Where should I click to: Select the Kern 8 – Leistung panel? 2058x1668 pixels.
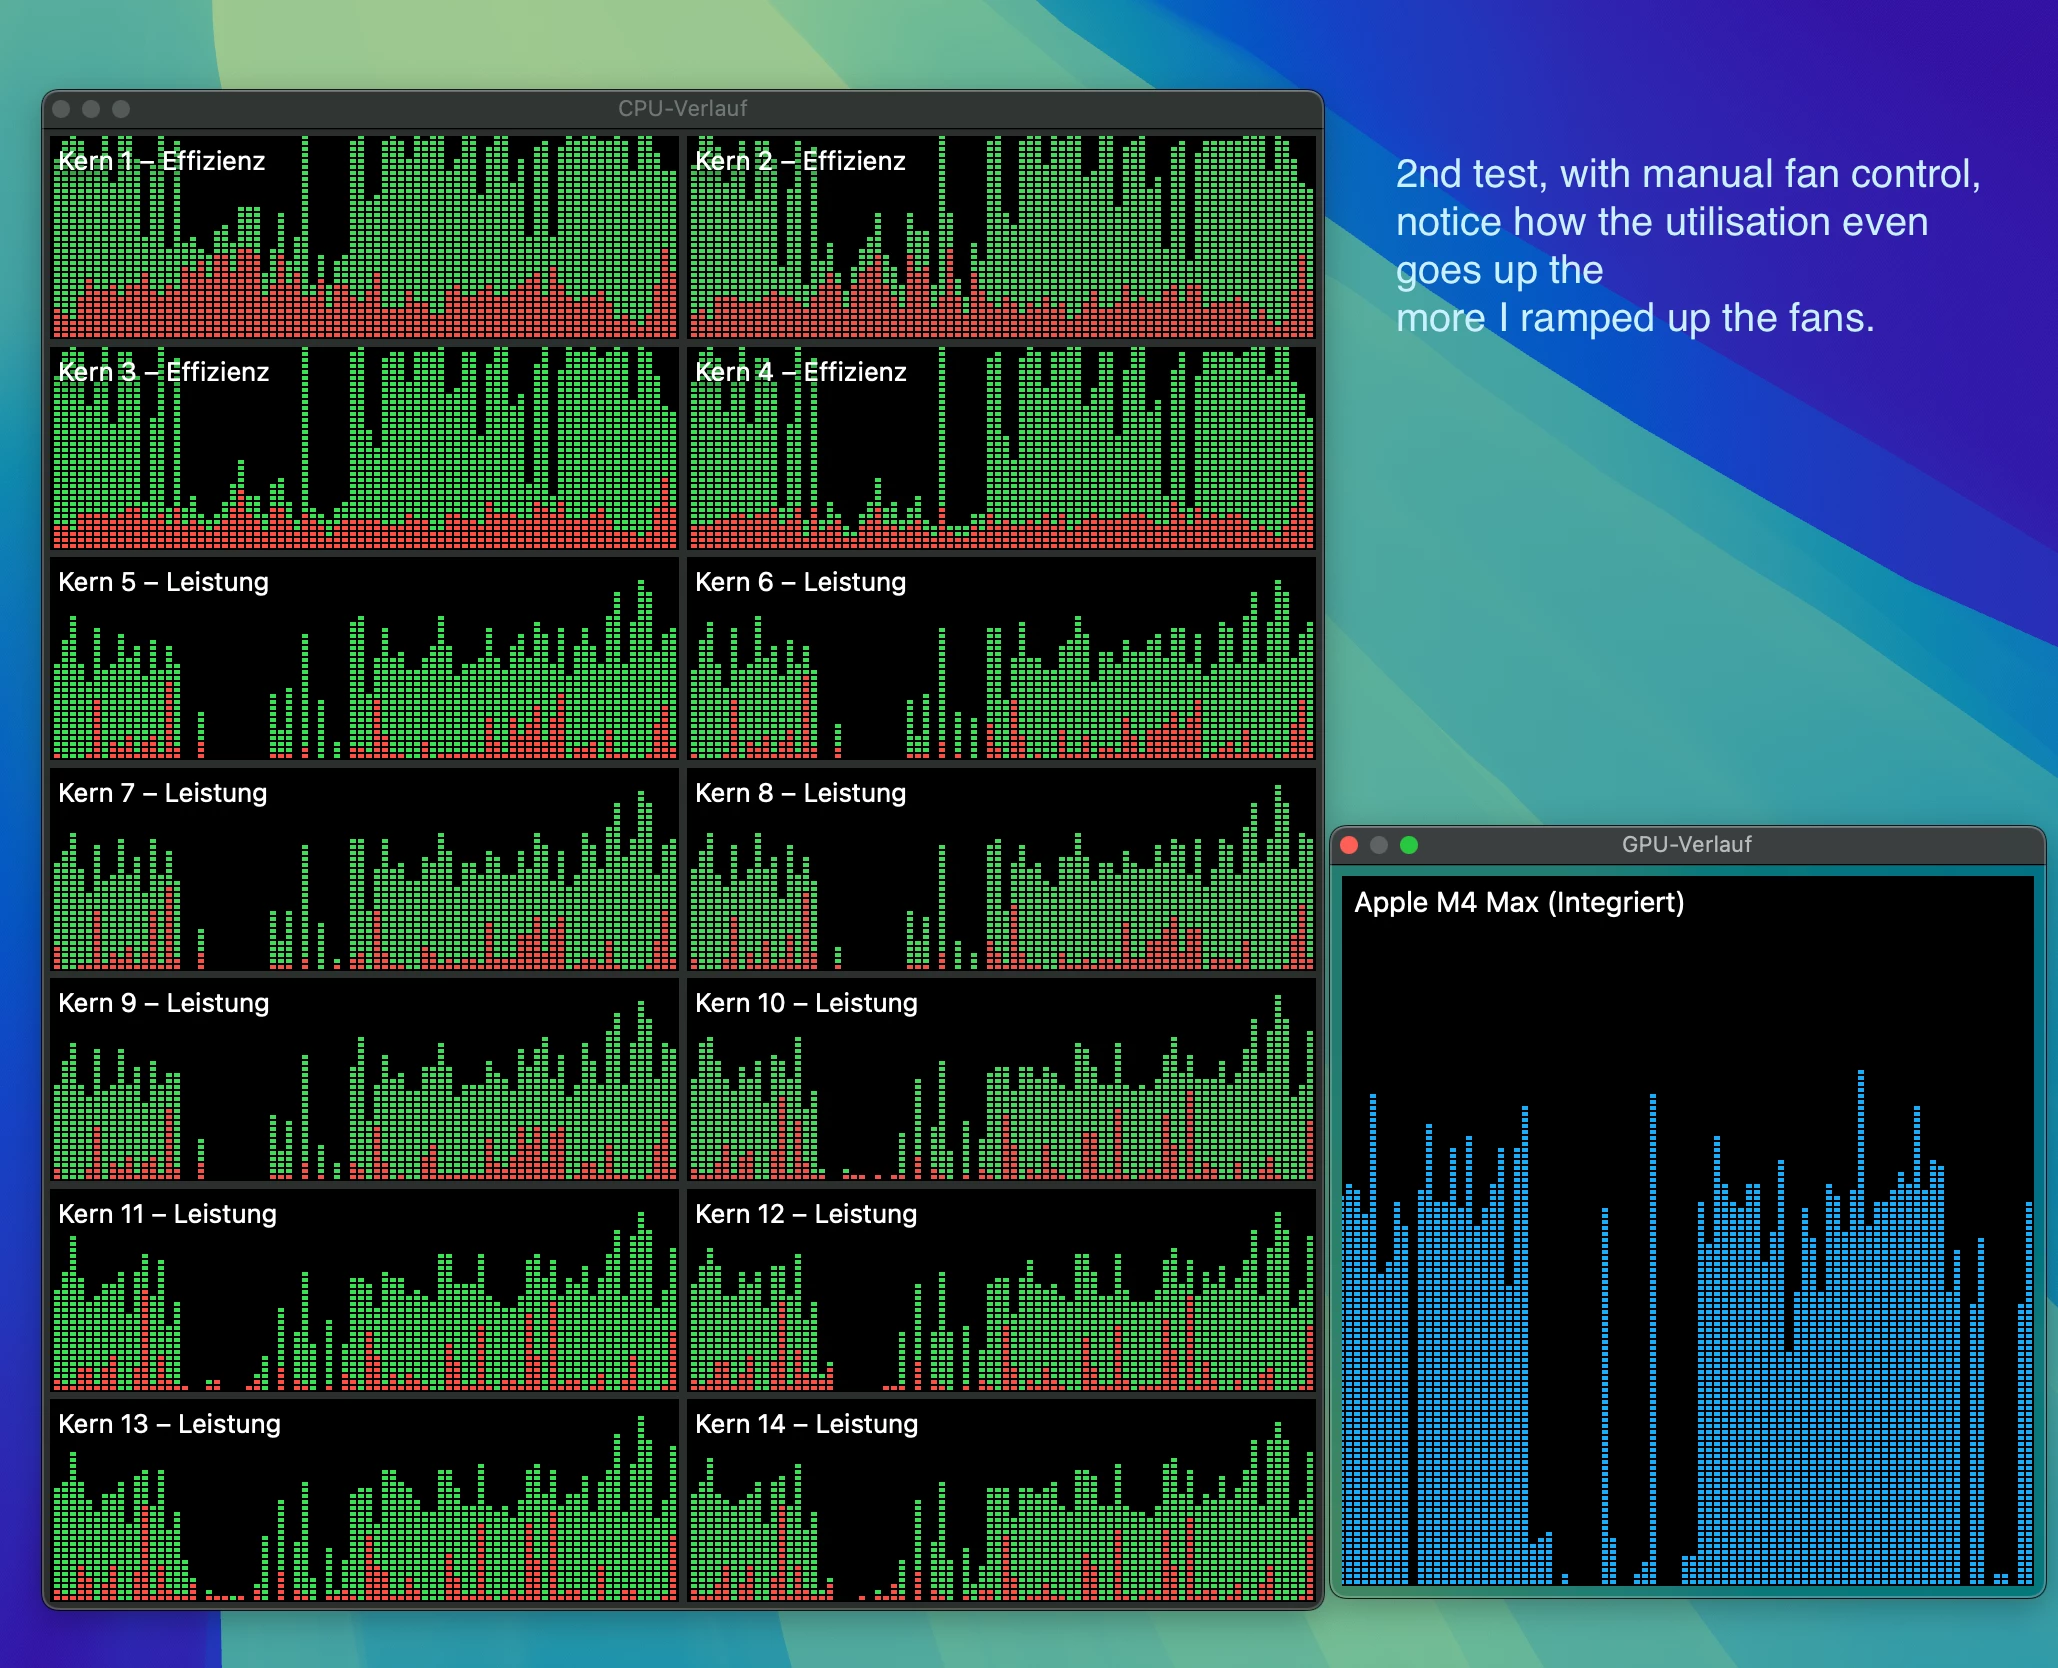coord(1001,869)
